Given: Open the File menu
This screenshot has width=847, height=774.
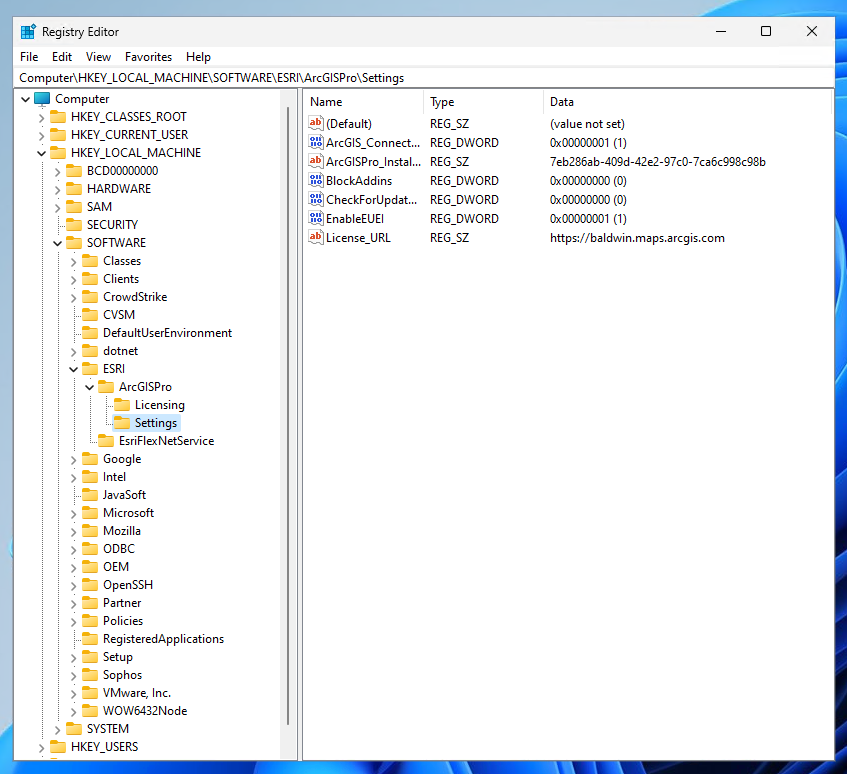Looking at the screenshot, I should (x=29, y=57).
